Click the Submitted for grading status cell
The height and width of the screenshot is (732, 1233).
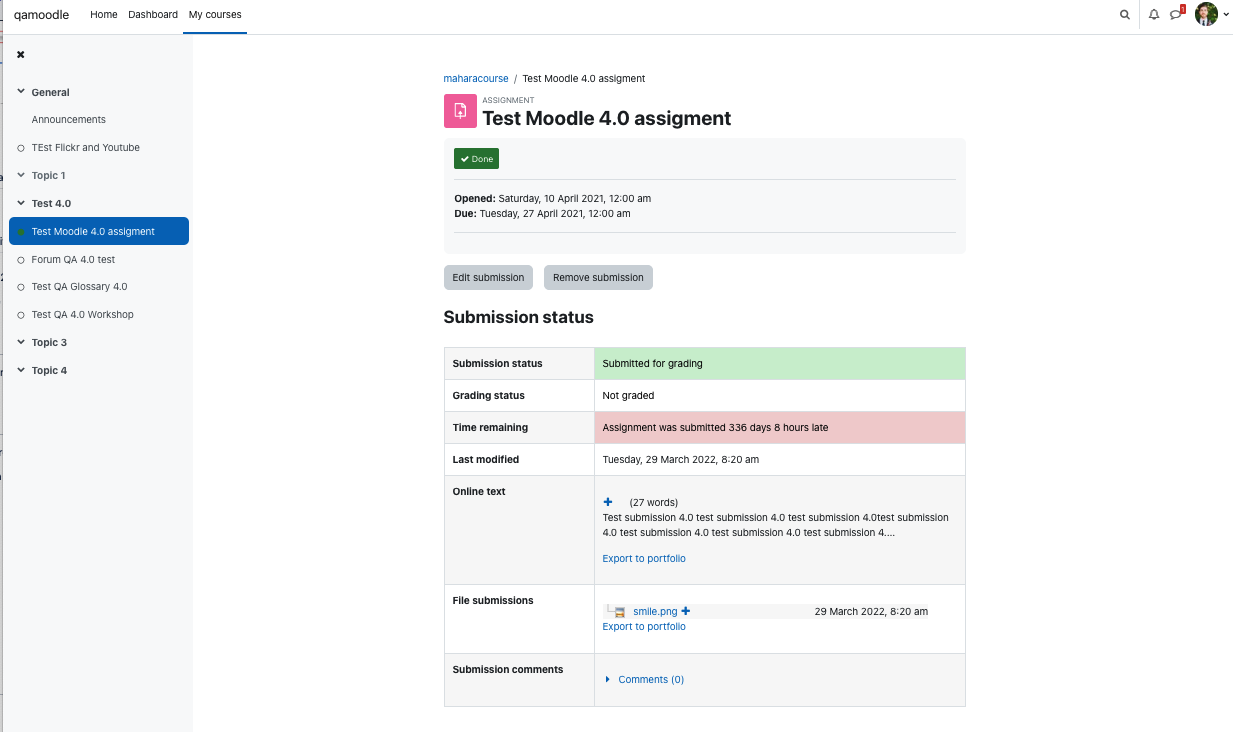(x=780, y=364)
